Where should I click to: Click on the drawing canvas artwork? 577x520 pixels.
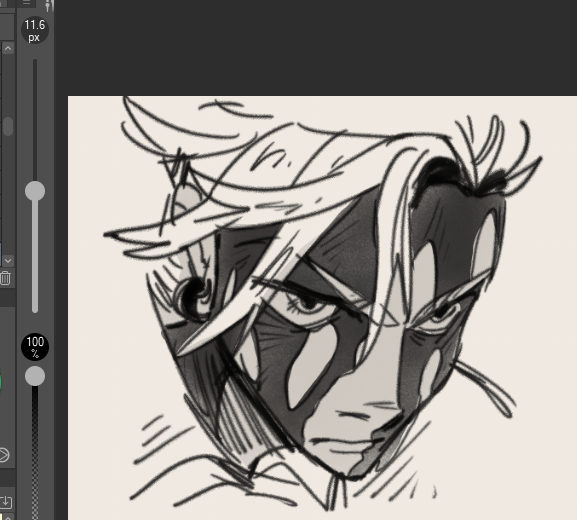(322, 308)
